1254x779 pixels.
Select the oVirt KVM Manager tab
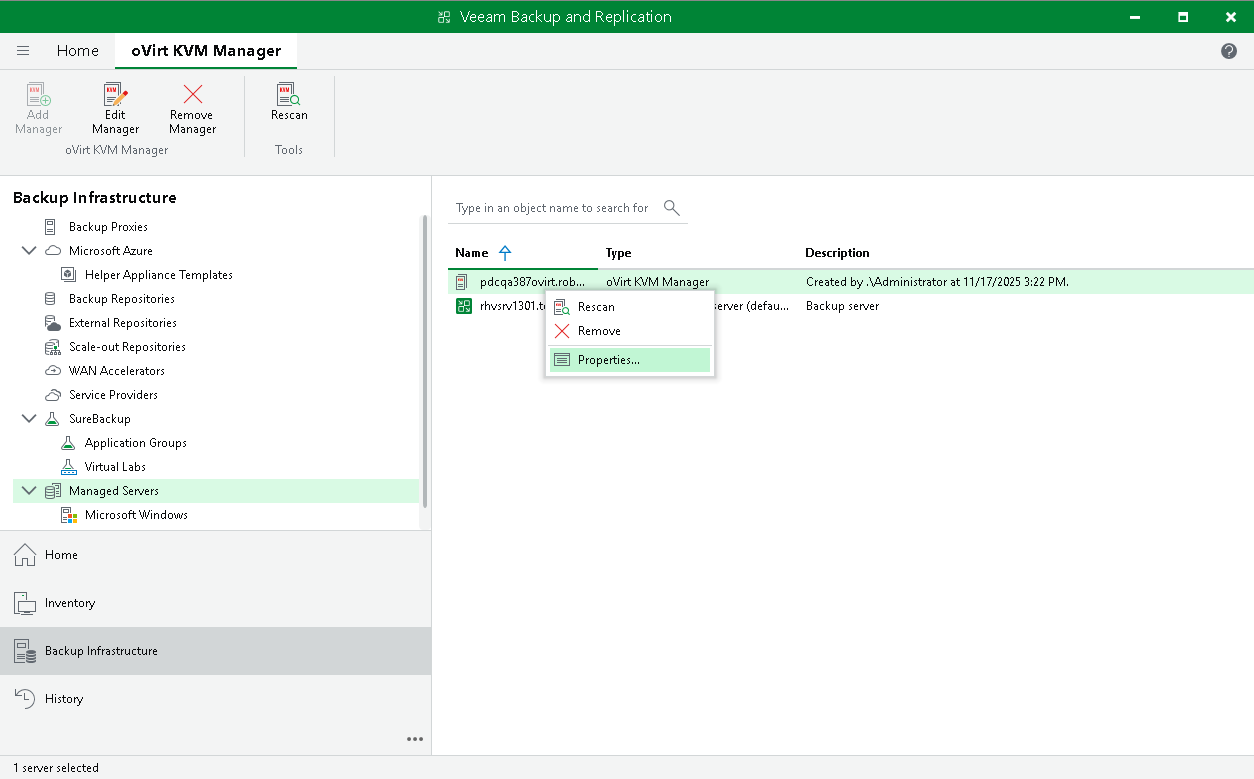point(206,51)
